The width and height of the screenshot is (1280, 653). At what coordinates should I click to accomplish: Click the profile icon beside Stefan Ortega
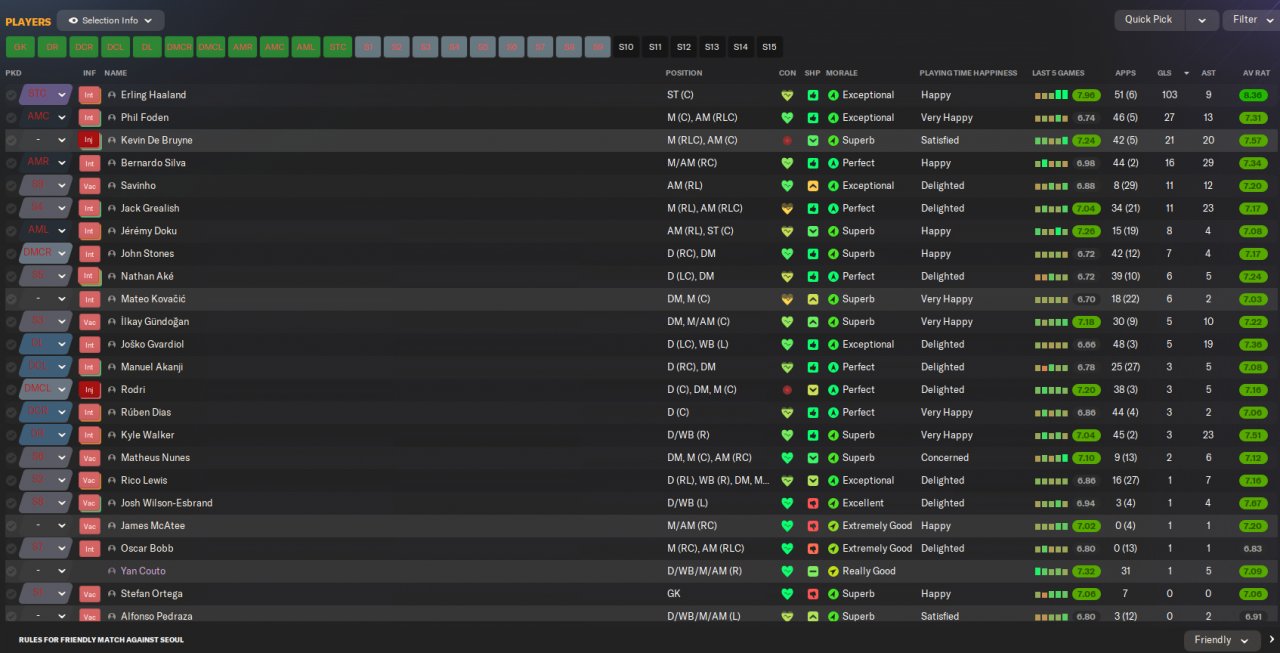tap(112, 594)
